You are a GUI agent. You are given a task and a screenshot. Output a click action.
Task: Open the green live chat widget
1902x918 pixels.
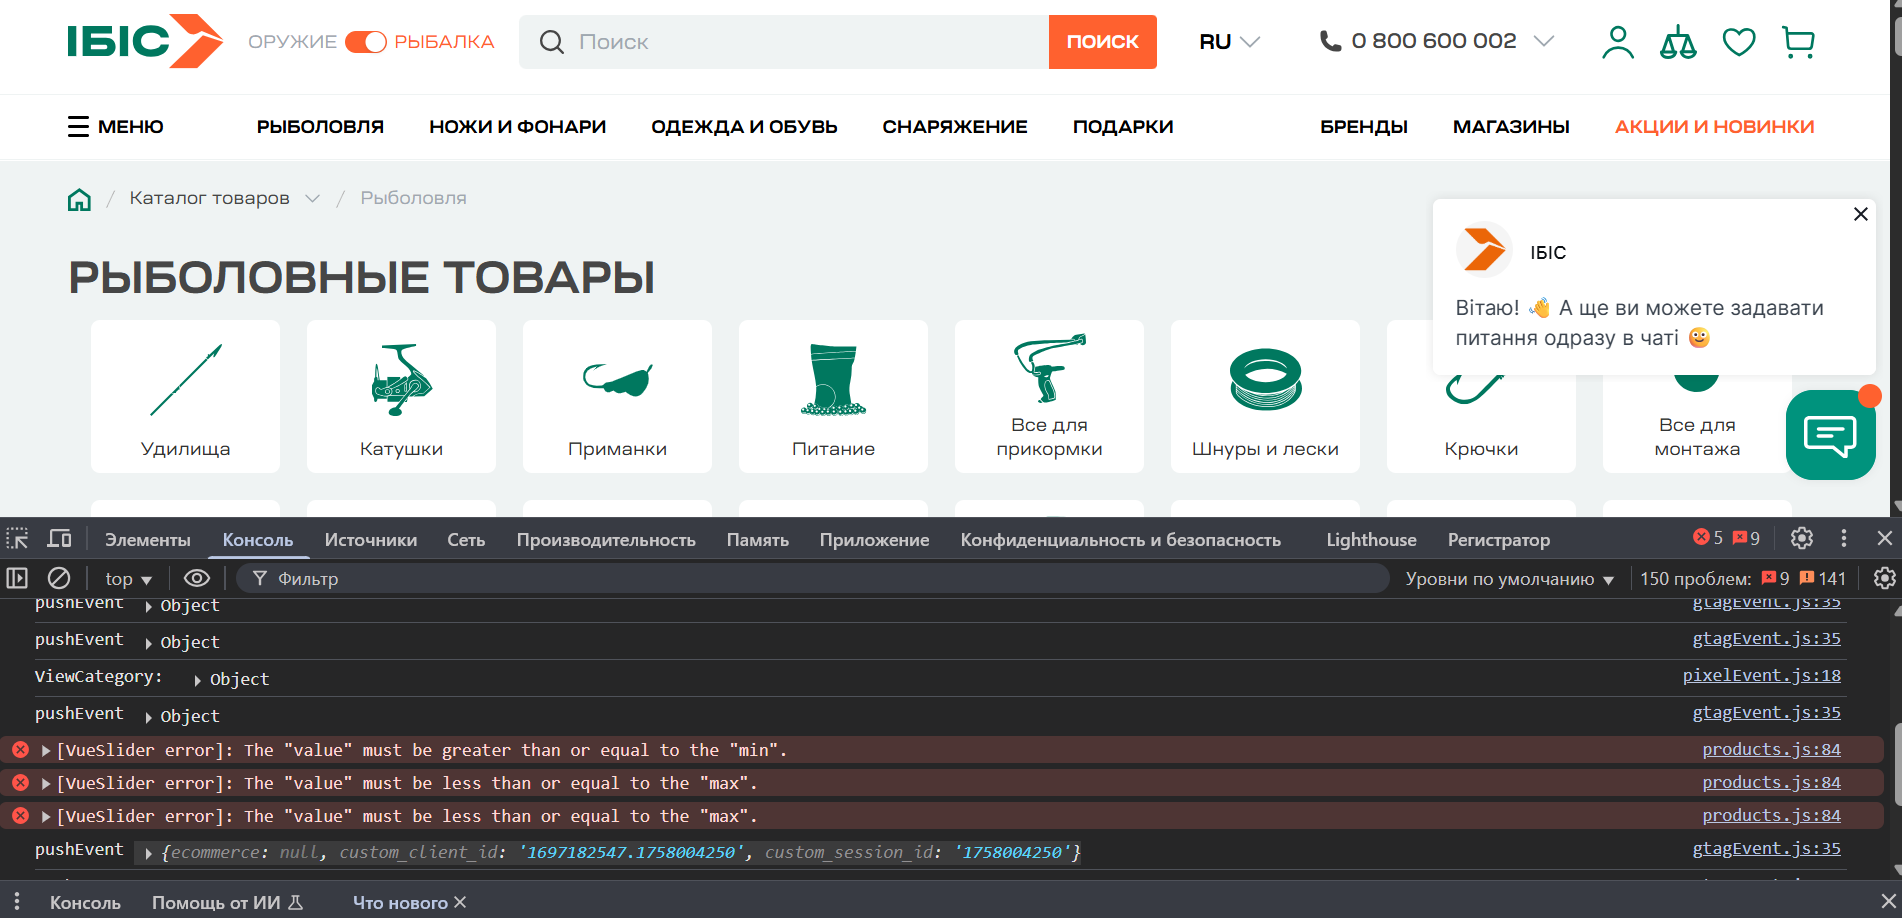[1830, 435]
